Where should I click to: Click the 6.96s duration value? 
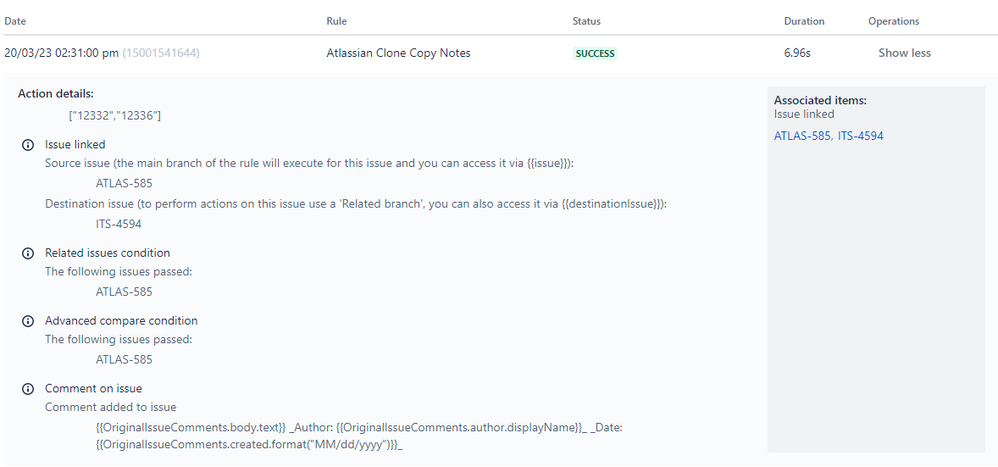pyautogui.click(x=797, y=53)
